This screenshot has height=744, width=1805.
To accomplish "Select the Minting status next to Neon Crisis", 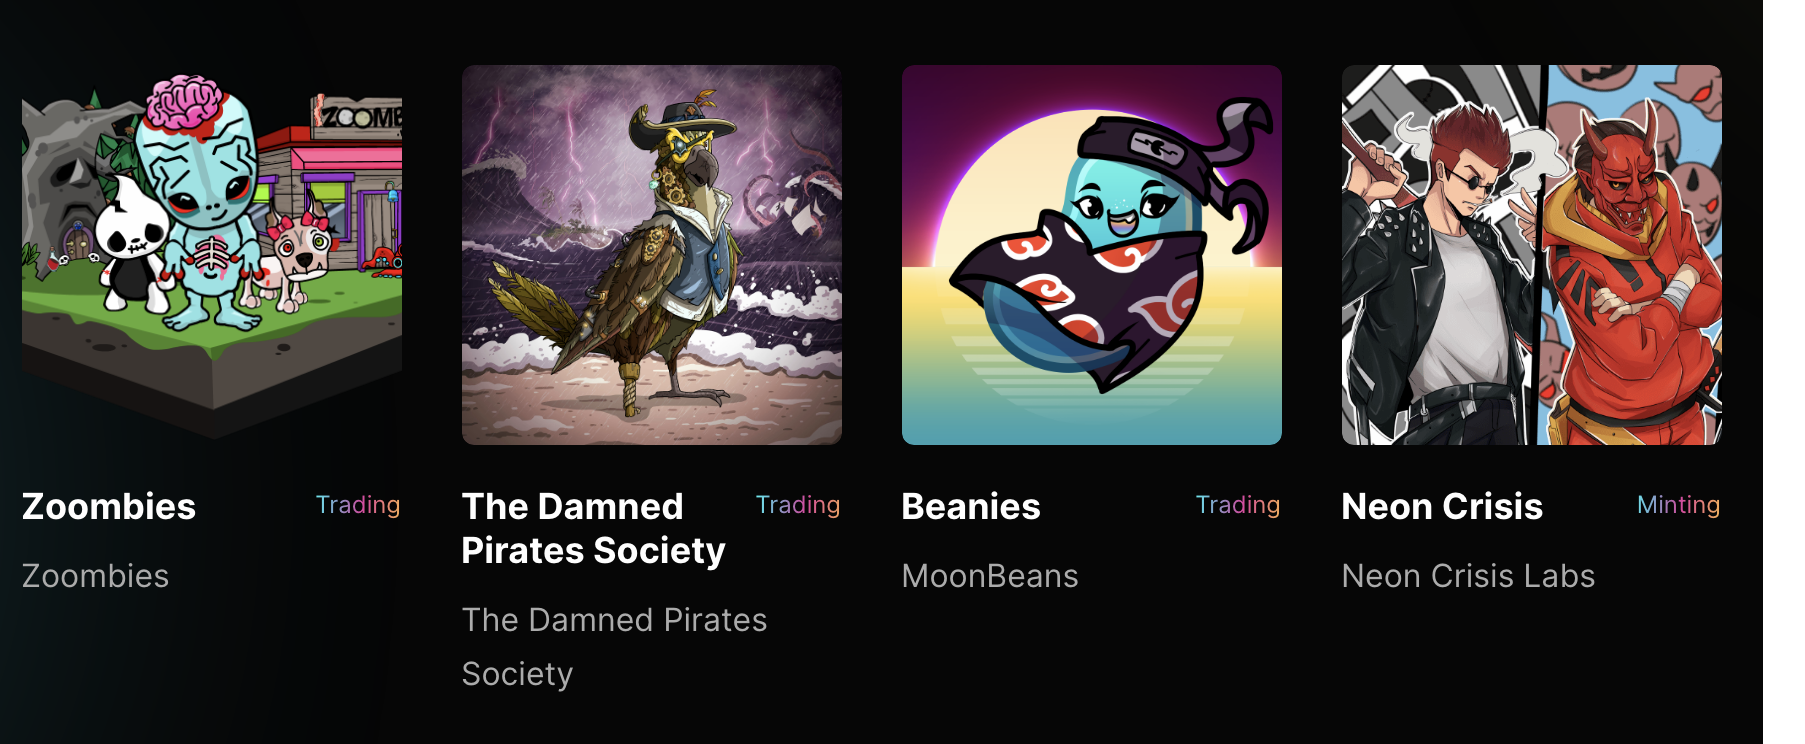I will point(1678,505).
